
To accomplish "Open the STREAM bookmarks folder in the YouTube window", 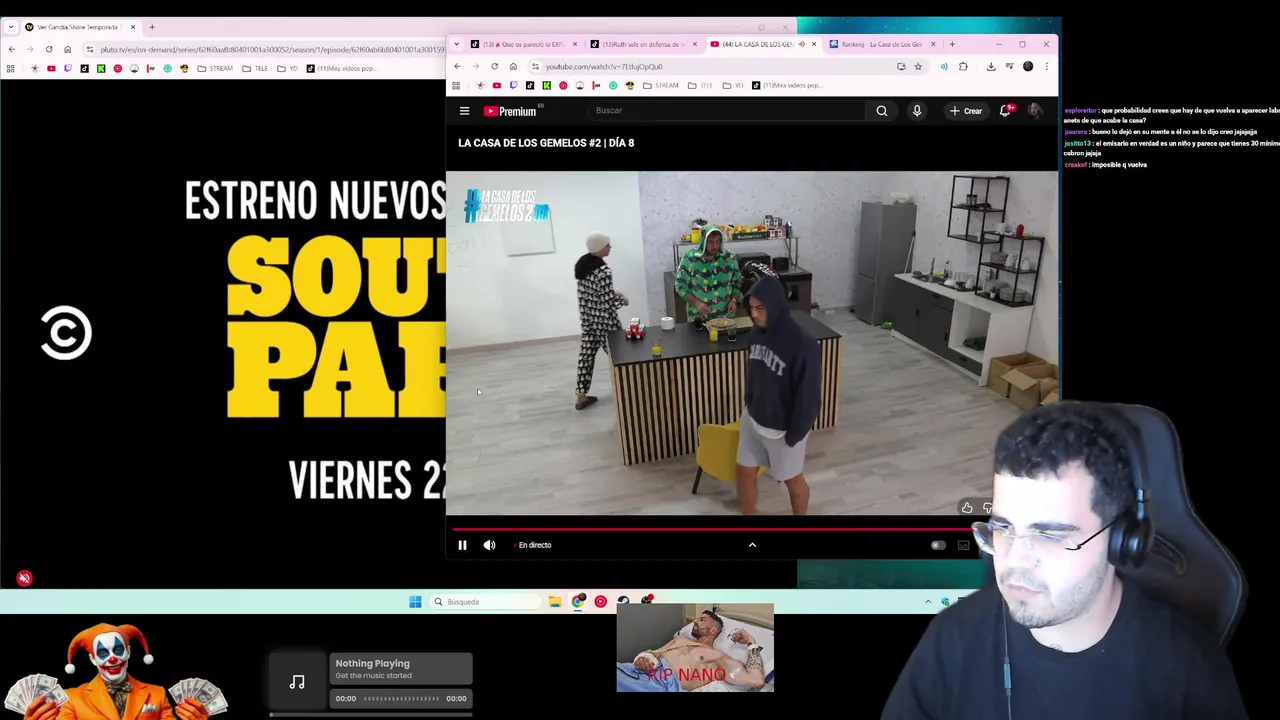I will [662, 86].
